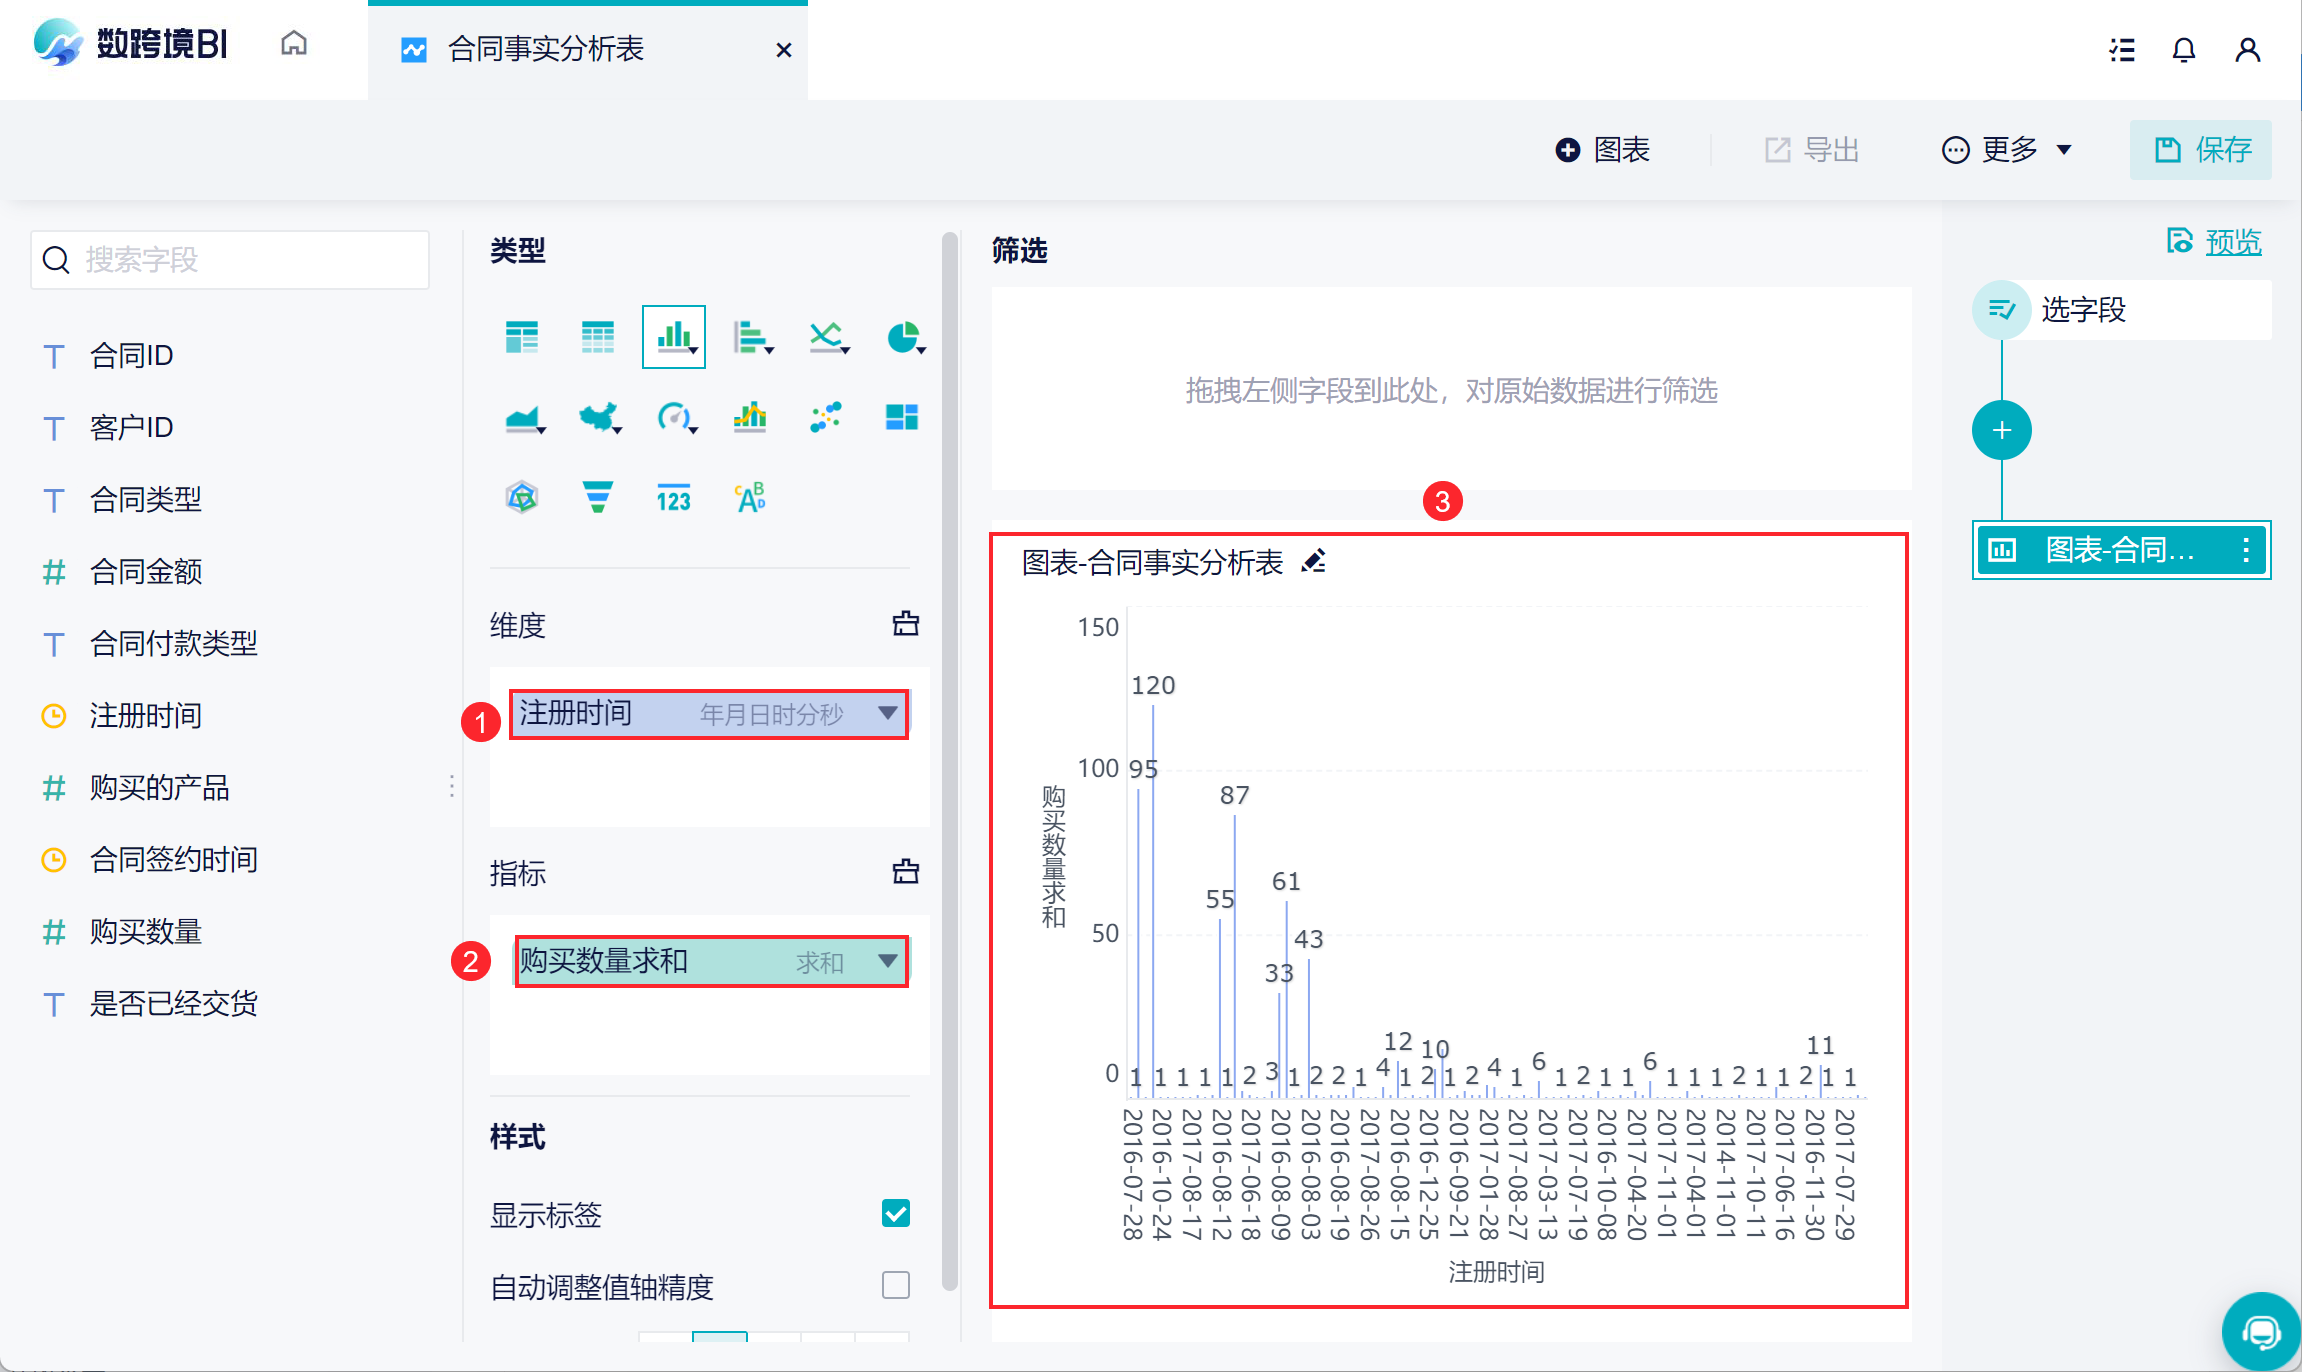Click the 图表 add chart button

click(1603, 150)
